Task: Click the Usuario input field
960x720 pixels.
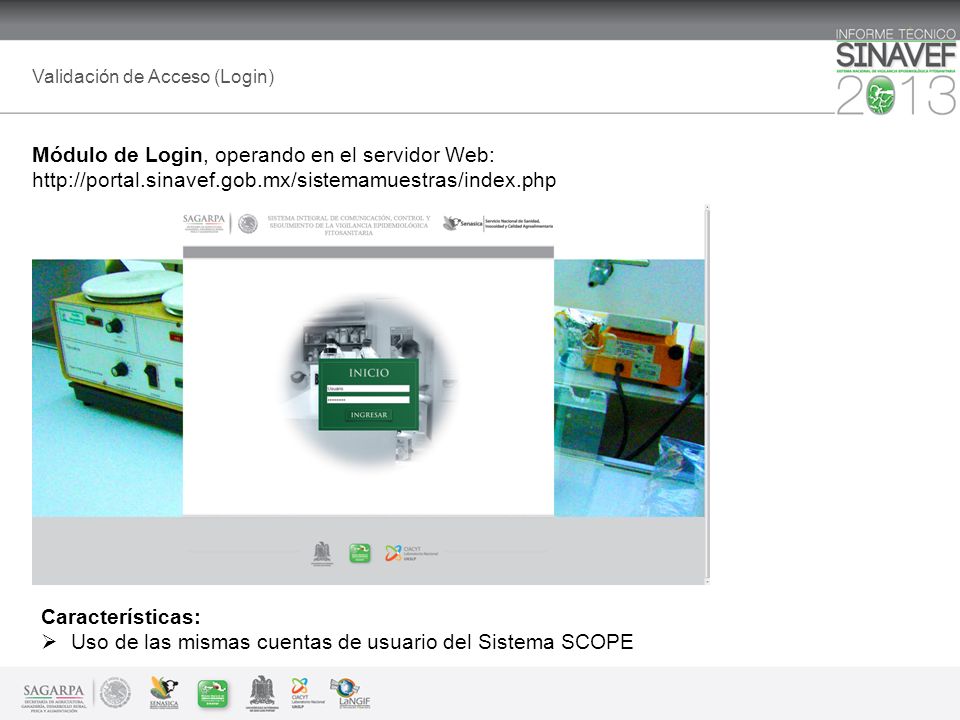Action: [x=368, y=389]
